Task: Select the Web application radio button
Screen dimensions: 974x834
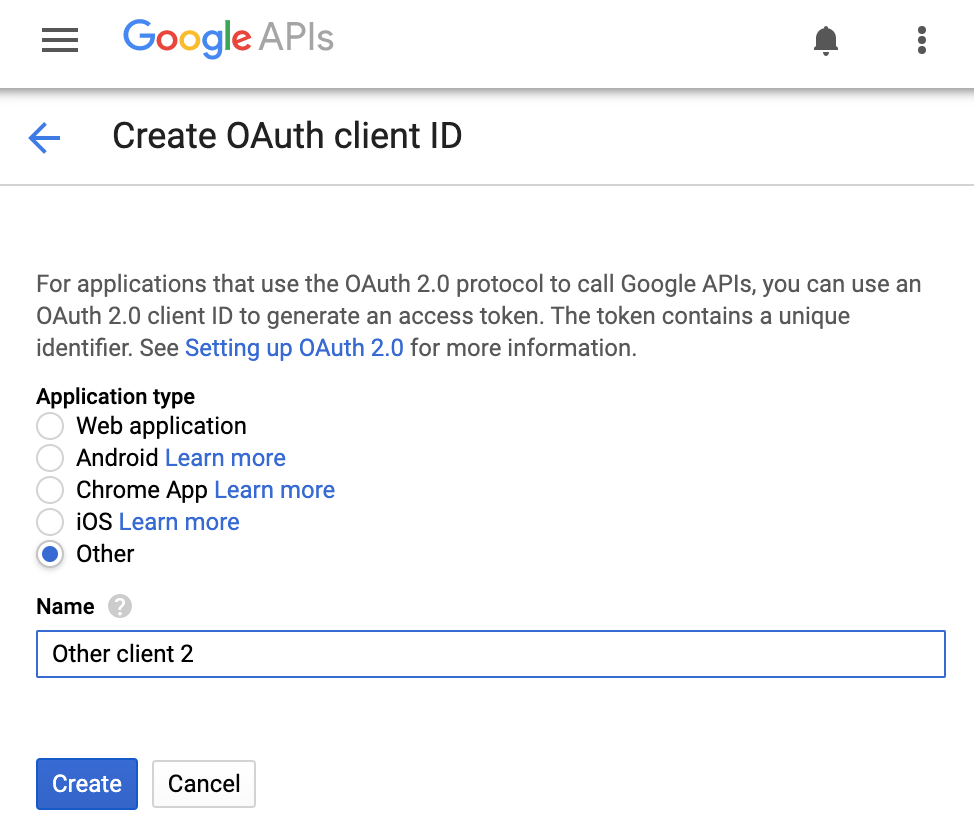Action: pos(50,426)
